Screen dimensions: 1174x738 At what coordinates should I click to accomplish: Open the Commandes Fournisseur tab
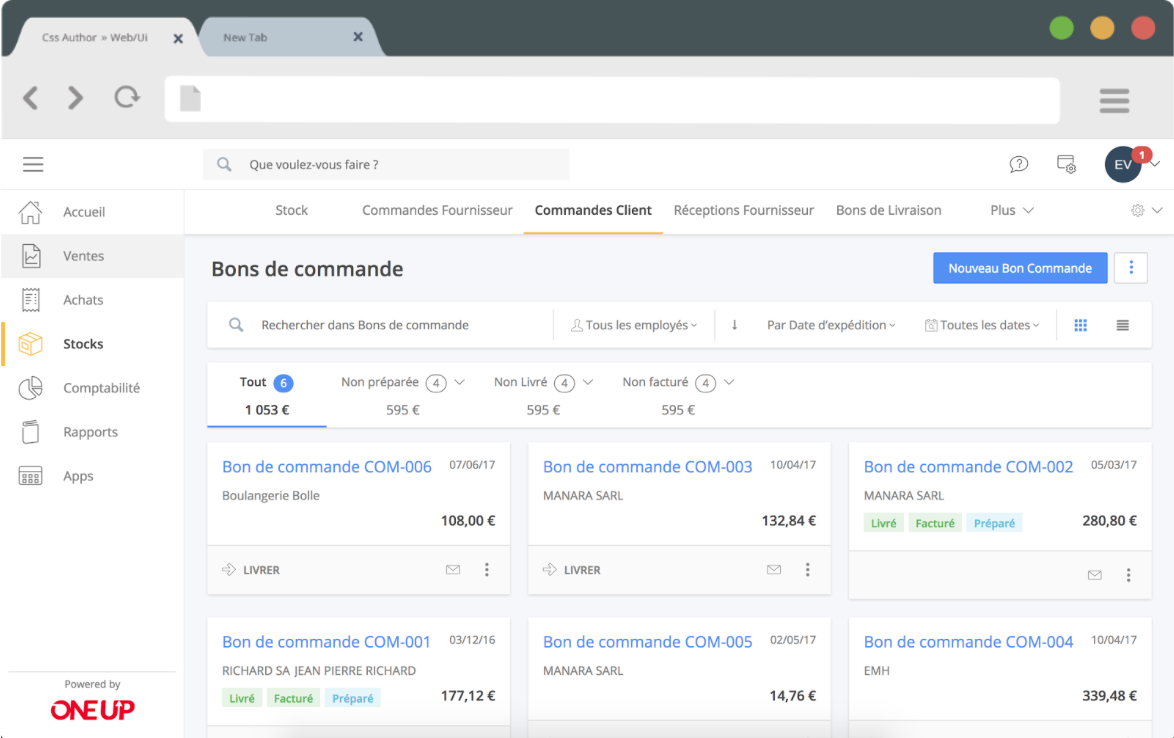click(x=437, y=211)
